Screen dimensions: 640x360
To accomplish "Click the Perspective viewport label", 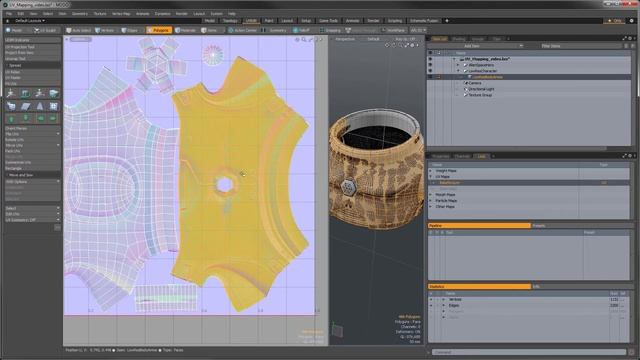I will [345, 39].
